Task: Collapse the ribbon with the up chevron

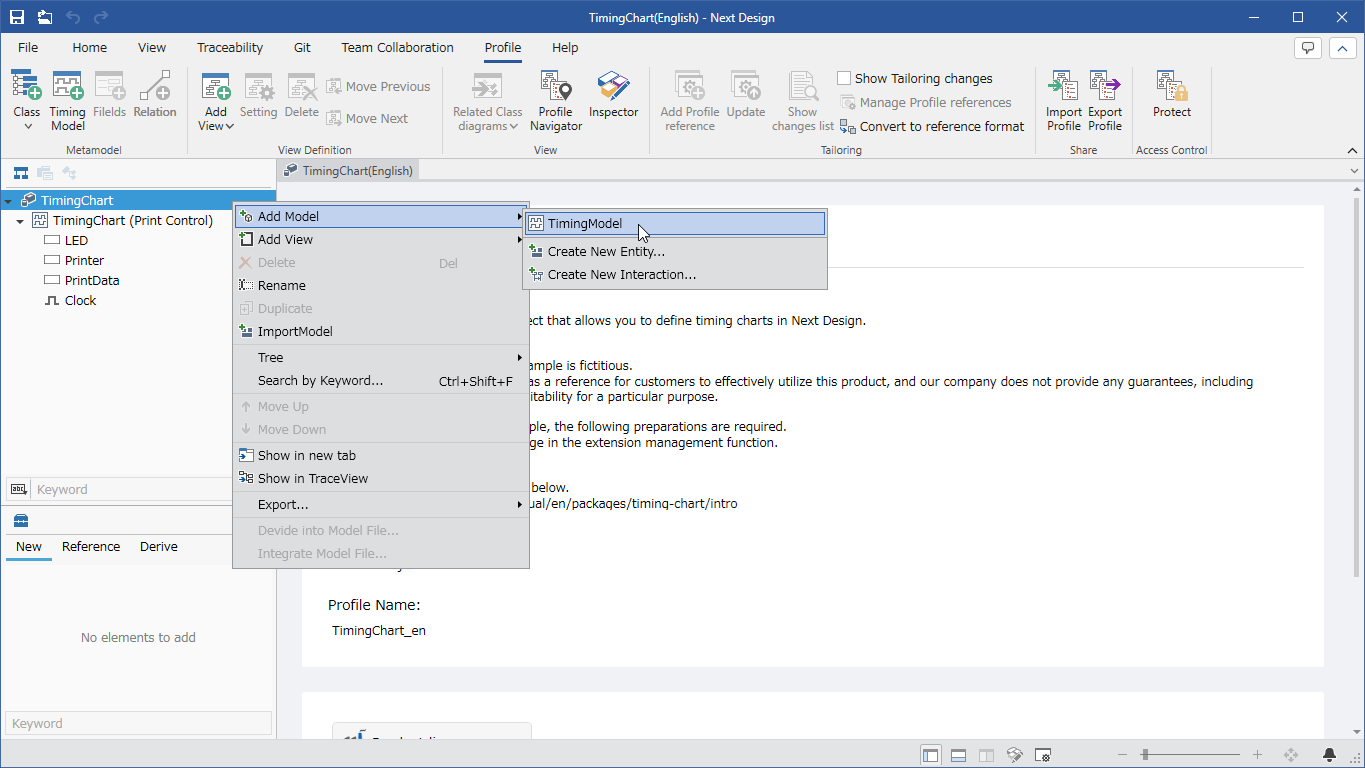Action: pyautogui.click(x=1341, y=48)
